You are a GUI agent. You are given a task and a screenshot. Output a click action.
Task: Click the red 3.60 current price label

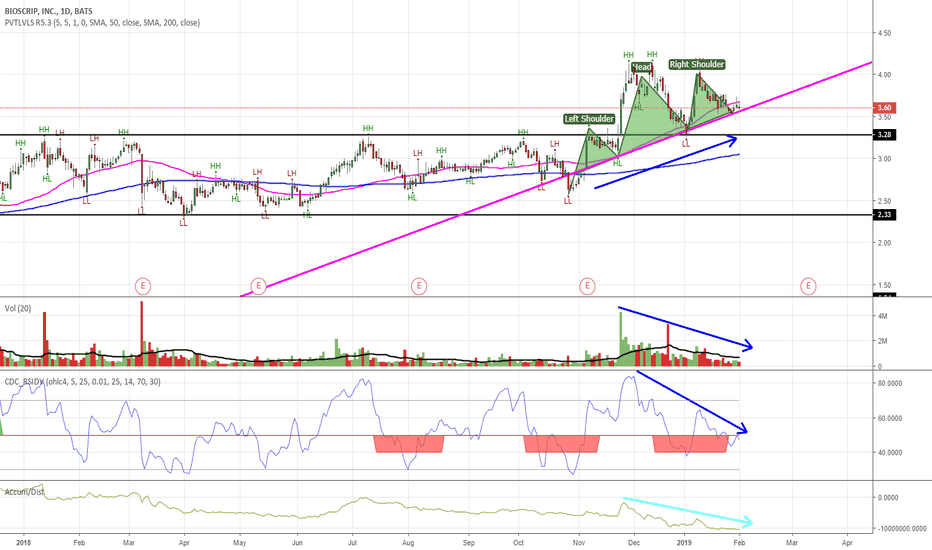884,108
